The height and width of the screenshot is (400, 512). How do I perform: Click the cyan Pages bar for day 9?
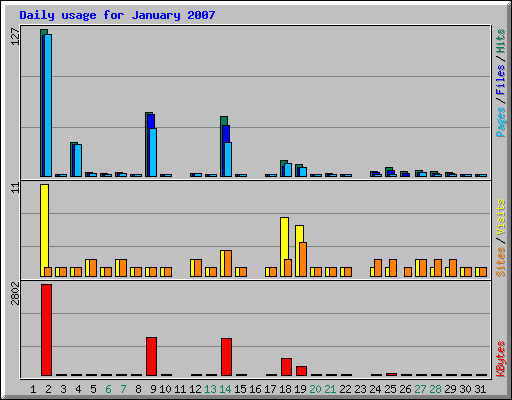tap(153, 152)
